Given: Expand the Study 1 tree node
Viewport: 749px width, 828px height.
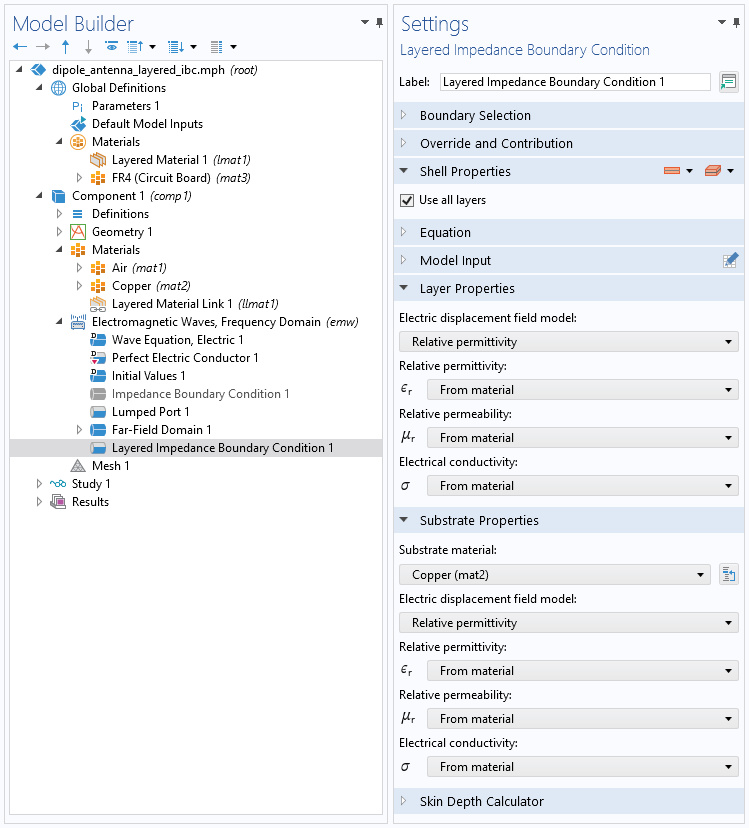Looking at the screenshot, I should point(39,484).
